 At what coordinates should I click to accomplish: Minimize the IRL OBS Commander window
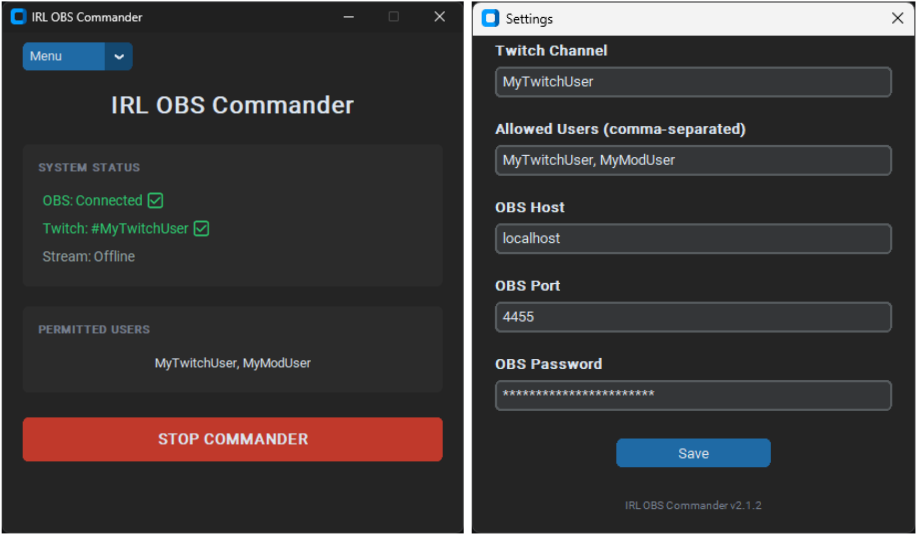pyautogui.click(x=349, y=17)
